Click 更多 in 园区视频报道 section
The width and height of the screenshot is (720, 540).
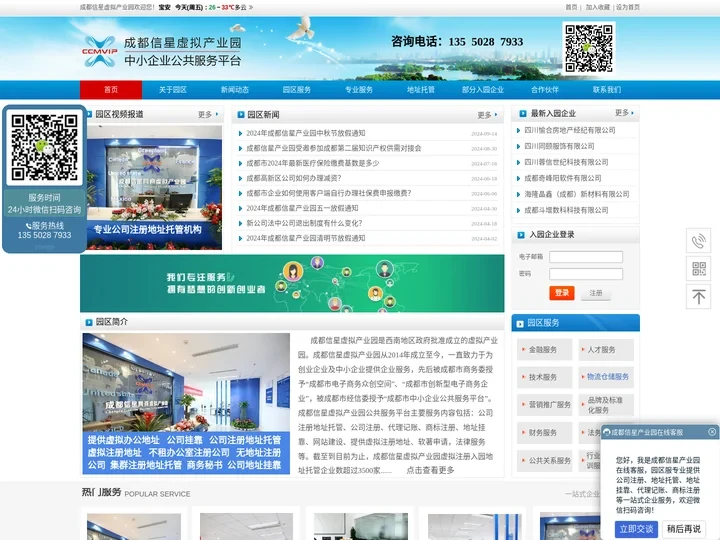(208, 114)
